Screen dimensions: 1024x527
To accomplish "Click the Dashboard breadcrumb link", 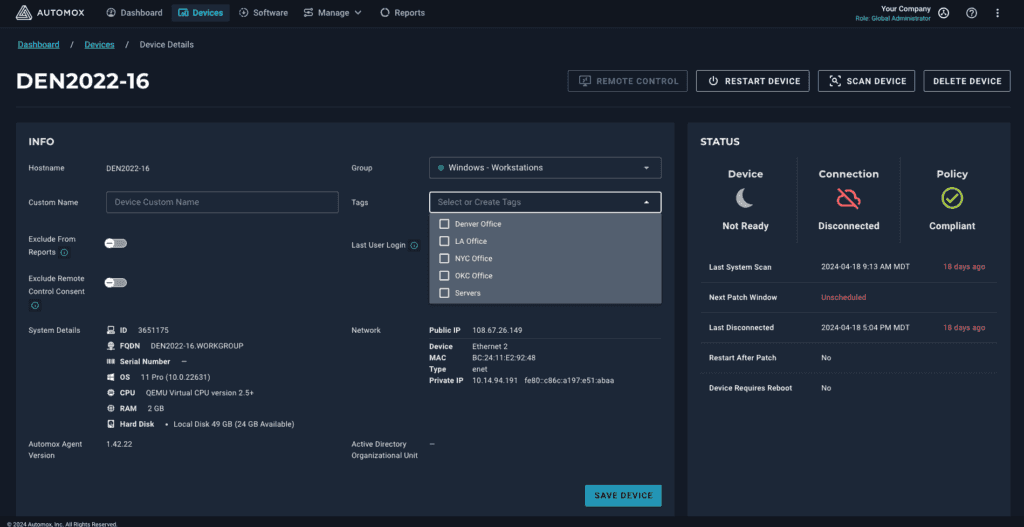I will click(x=39, y=44).
